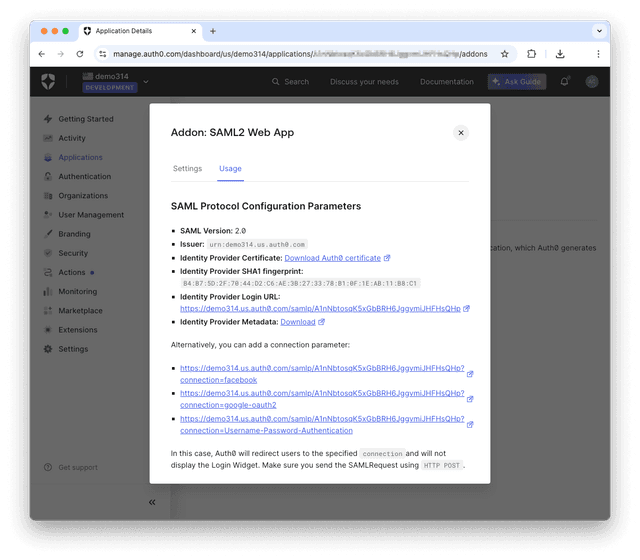Open the notifications bell
The image size is (640, 560).
[x=564, y=82]
